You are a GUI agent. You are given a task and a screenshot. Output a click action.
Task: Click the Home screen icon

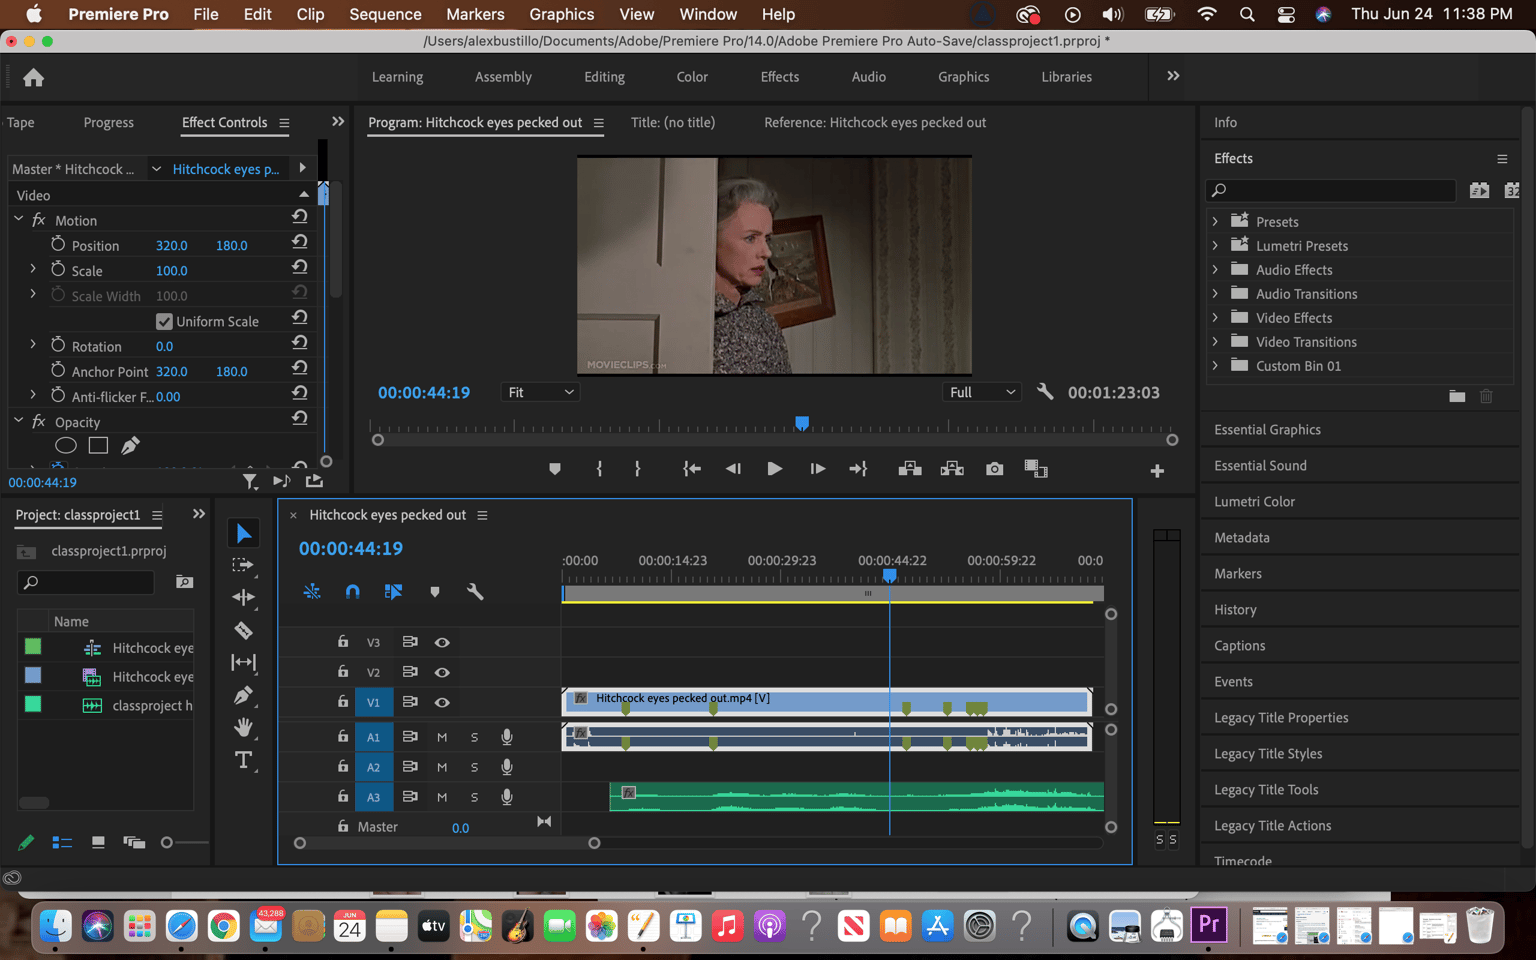33,77
